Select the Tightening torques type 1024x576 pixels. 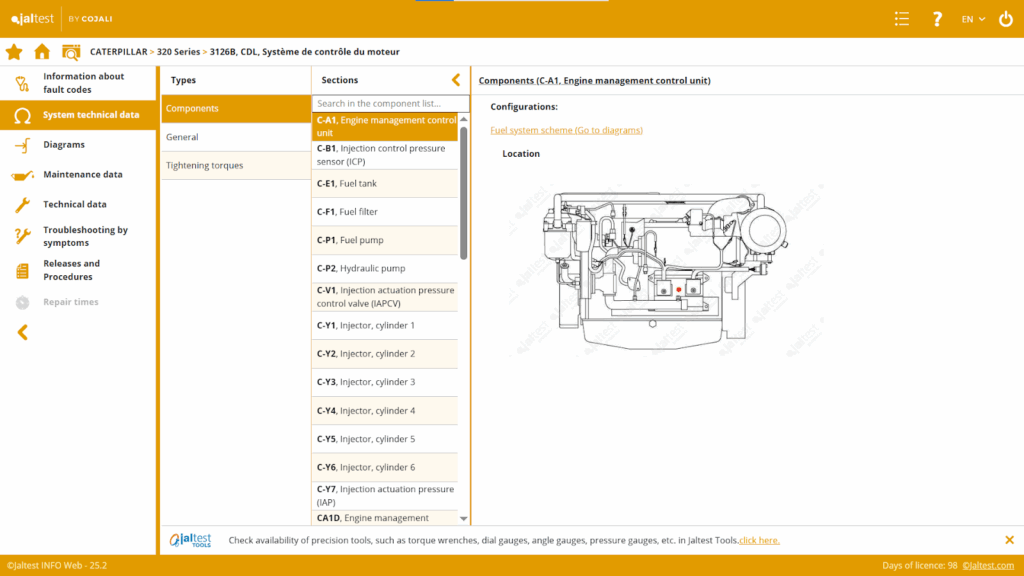coord(204,165)
